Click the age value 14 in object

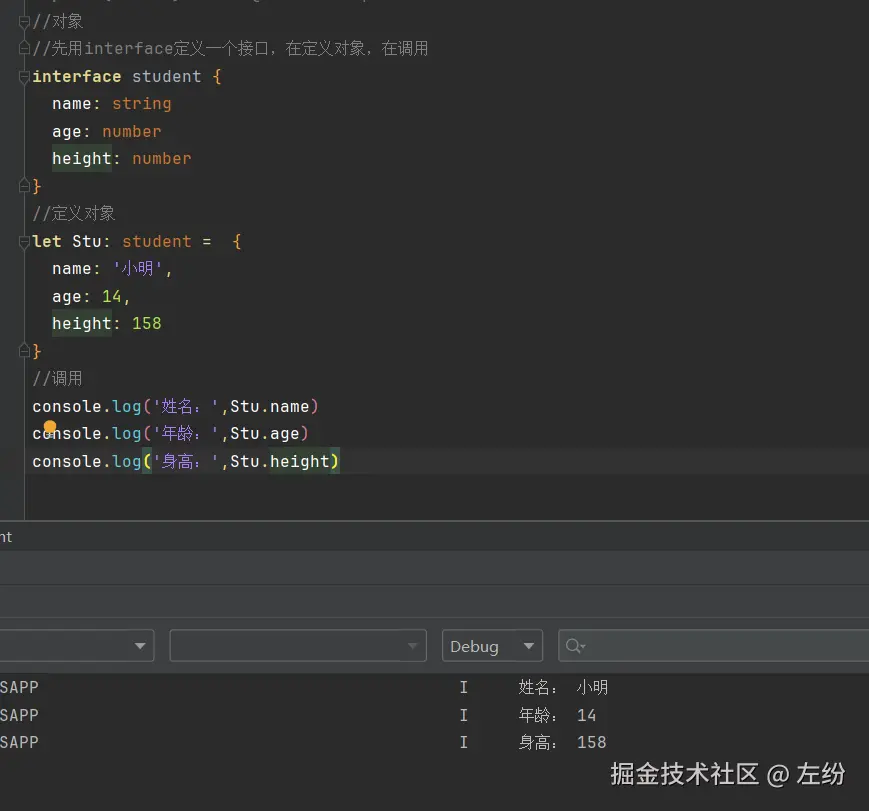pyautogui.click(x=111, y=297)
